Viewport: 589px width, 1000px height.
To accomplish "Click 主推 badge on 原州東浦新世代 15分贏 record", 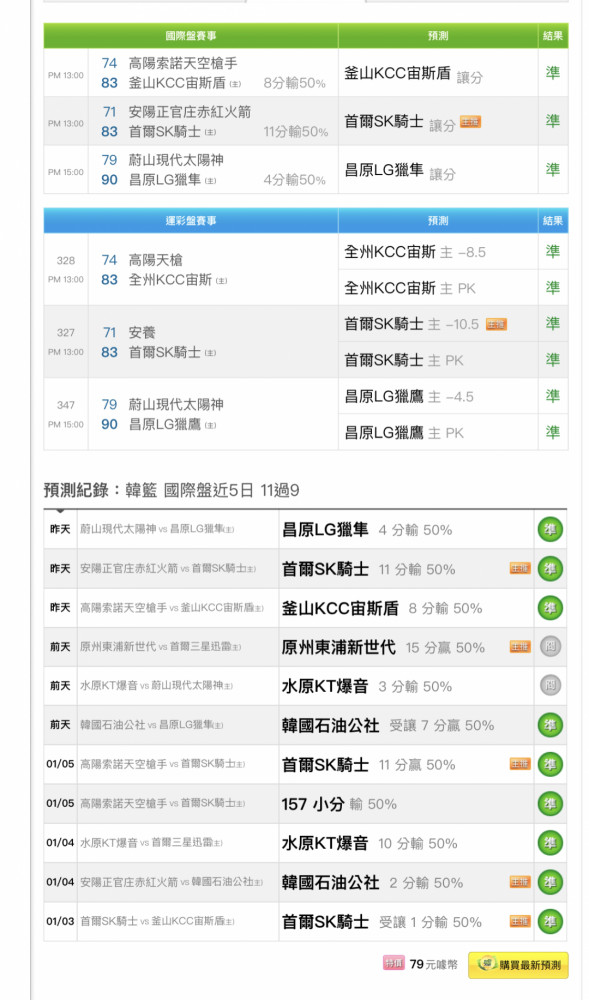I will point(520,647).
